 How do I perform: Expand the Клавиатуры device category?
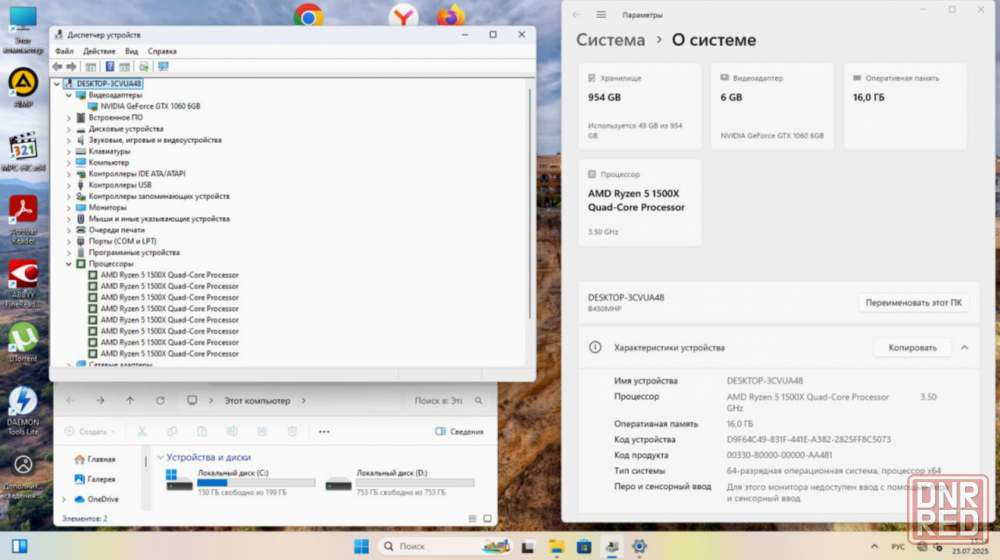69,151
